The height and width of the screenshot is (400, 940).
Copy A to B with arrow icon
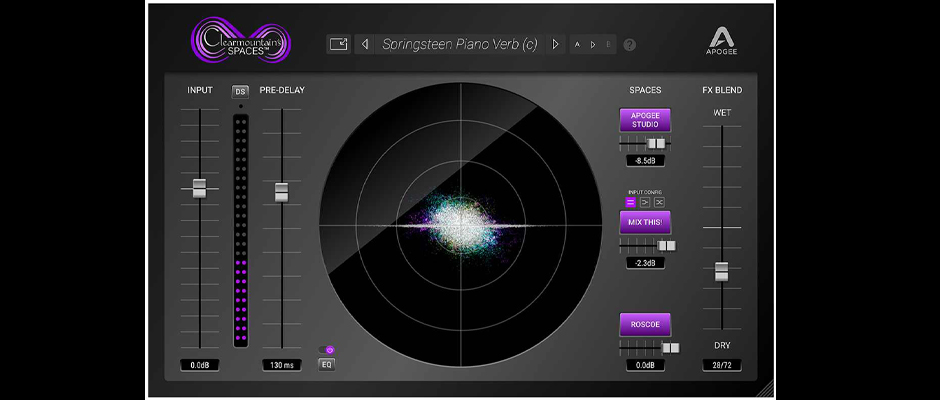(x=592, y=45)
